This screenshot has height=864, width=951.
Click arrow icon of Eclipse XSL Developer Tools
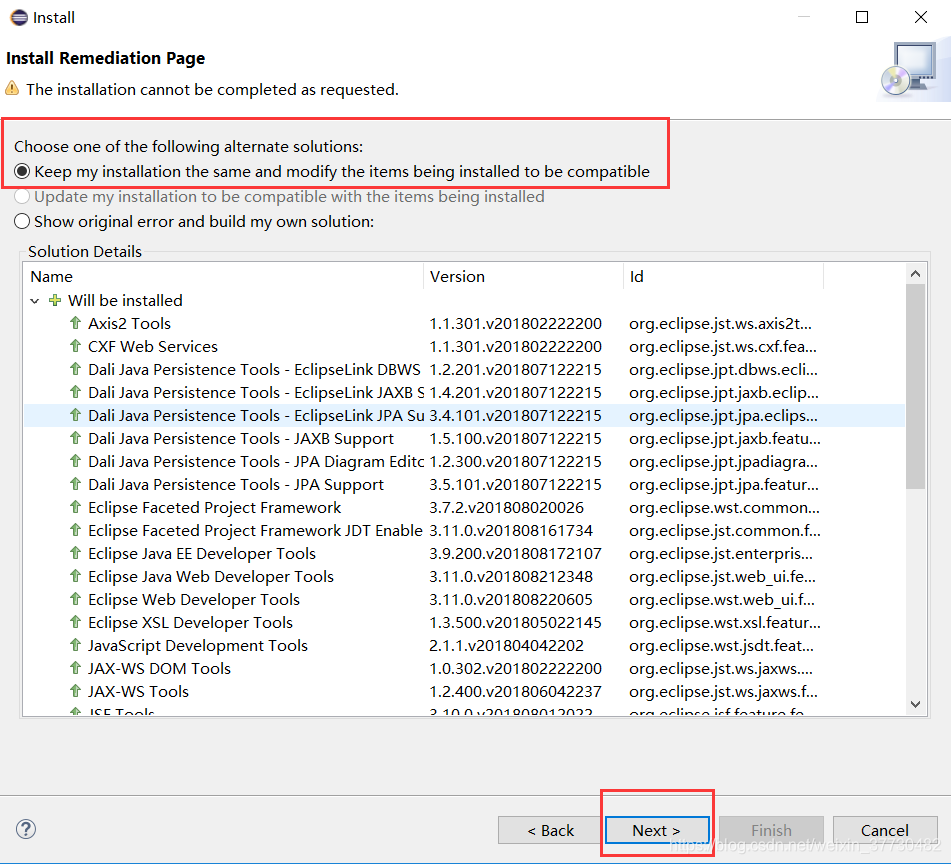pos(75,623)
